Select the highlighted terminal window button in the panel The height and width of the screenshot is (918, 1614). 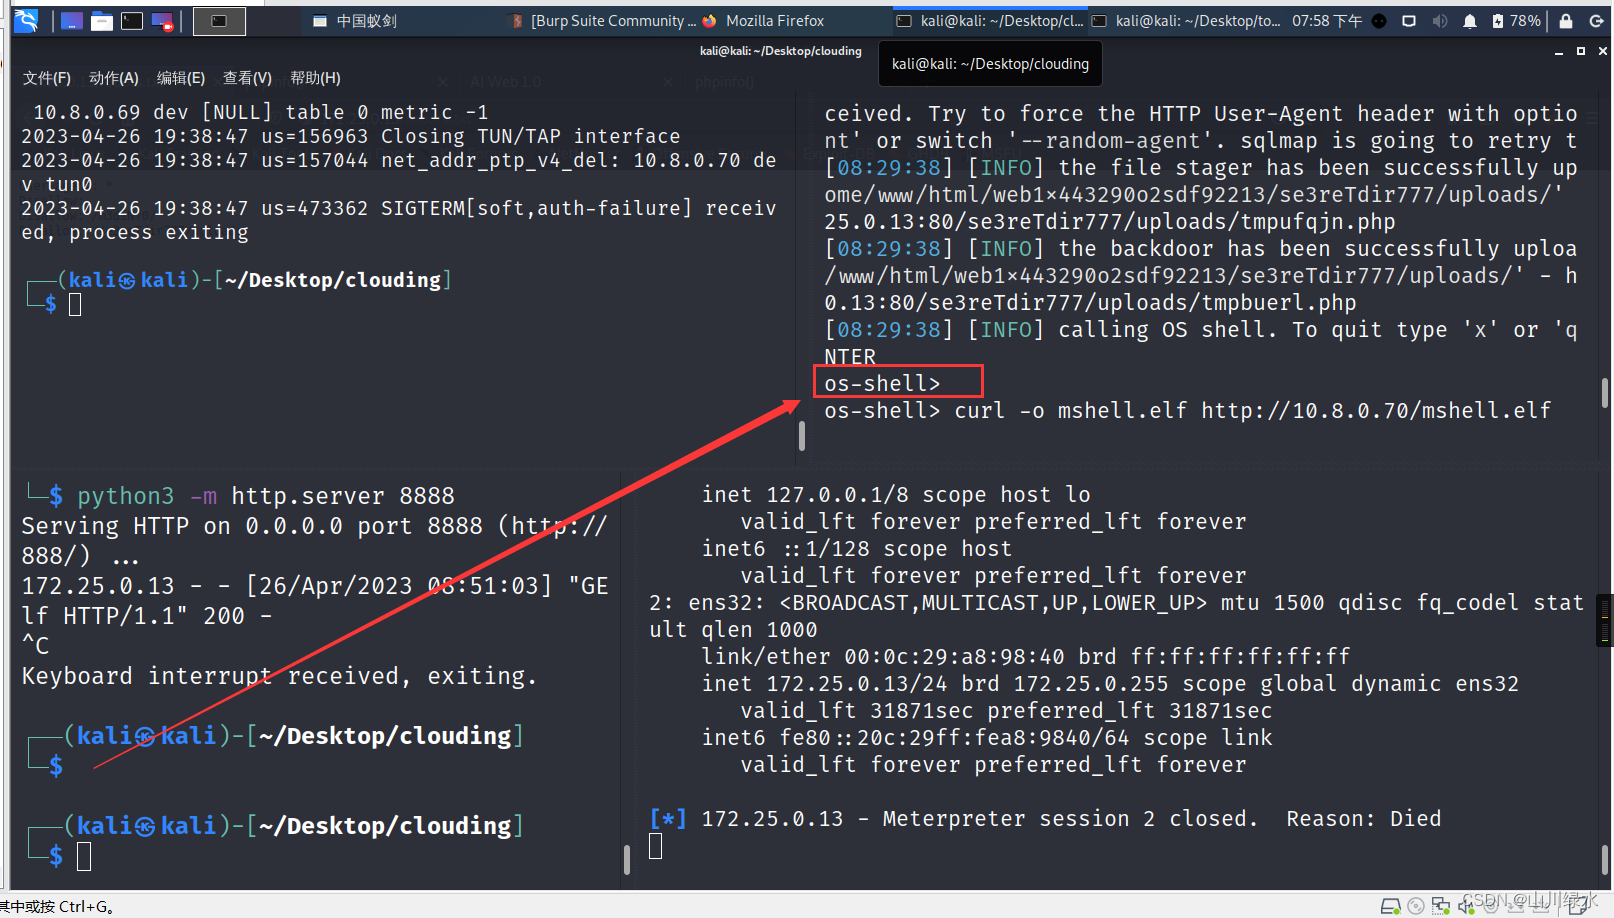(x=219, y=21)
